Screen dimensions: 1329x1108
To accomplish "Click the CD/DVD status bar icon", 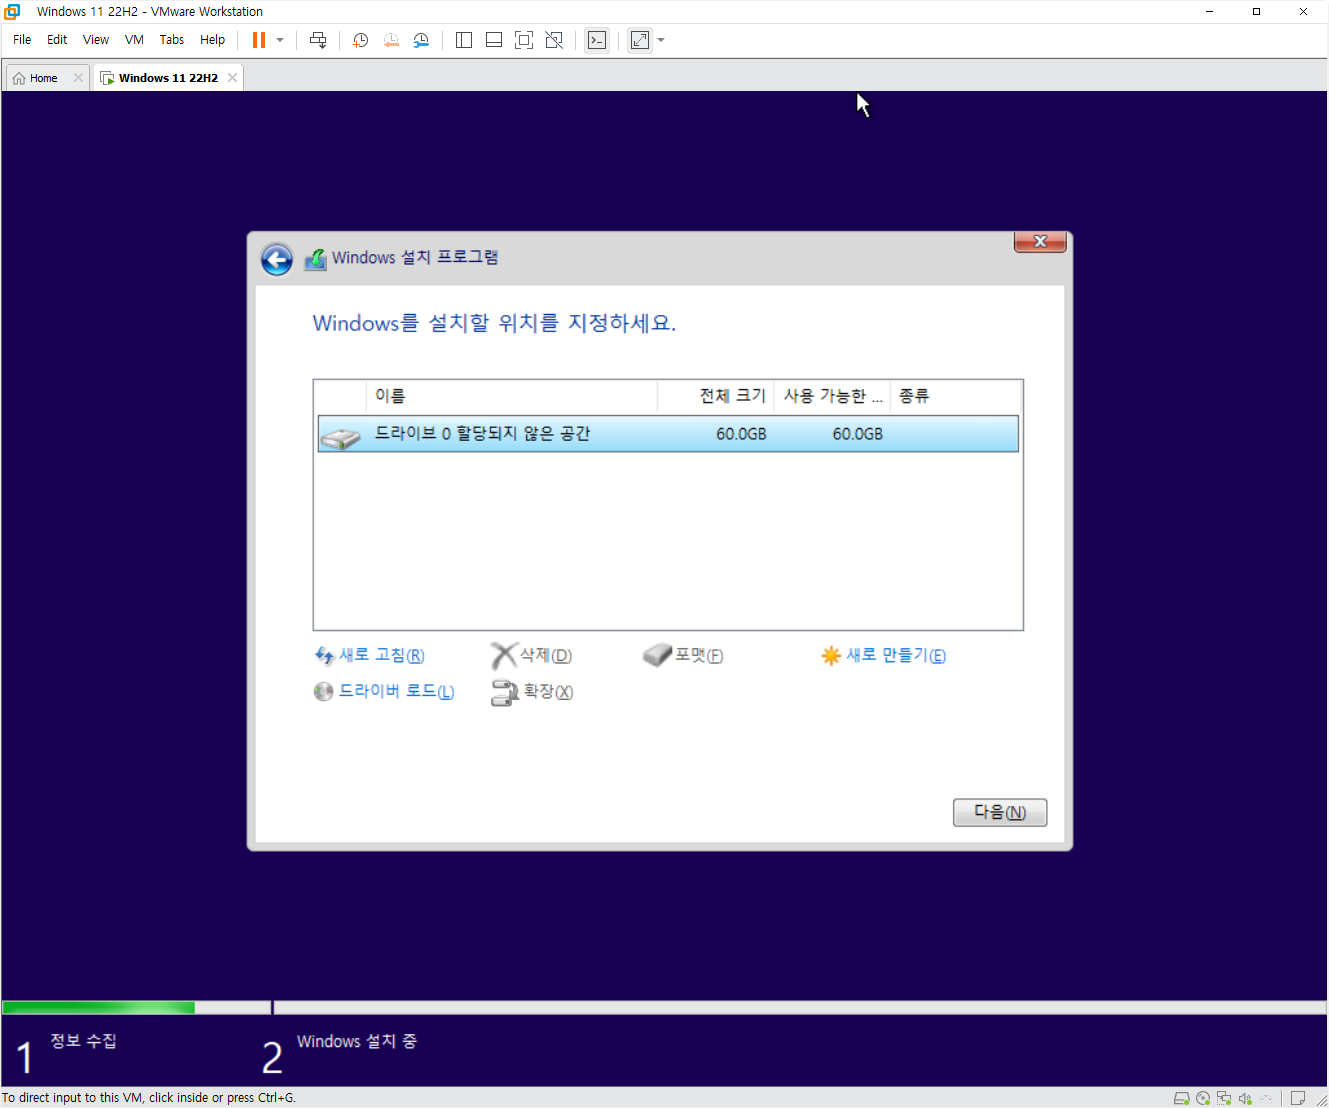I will (x=1203, y=1098).
